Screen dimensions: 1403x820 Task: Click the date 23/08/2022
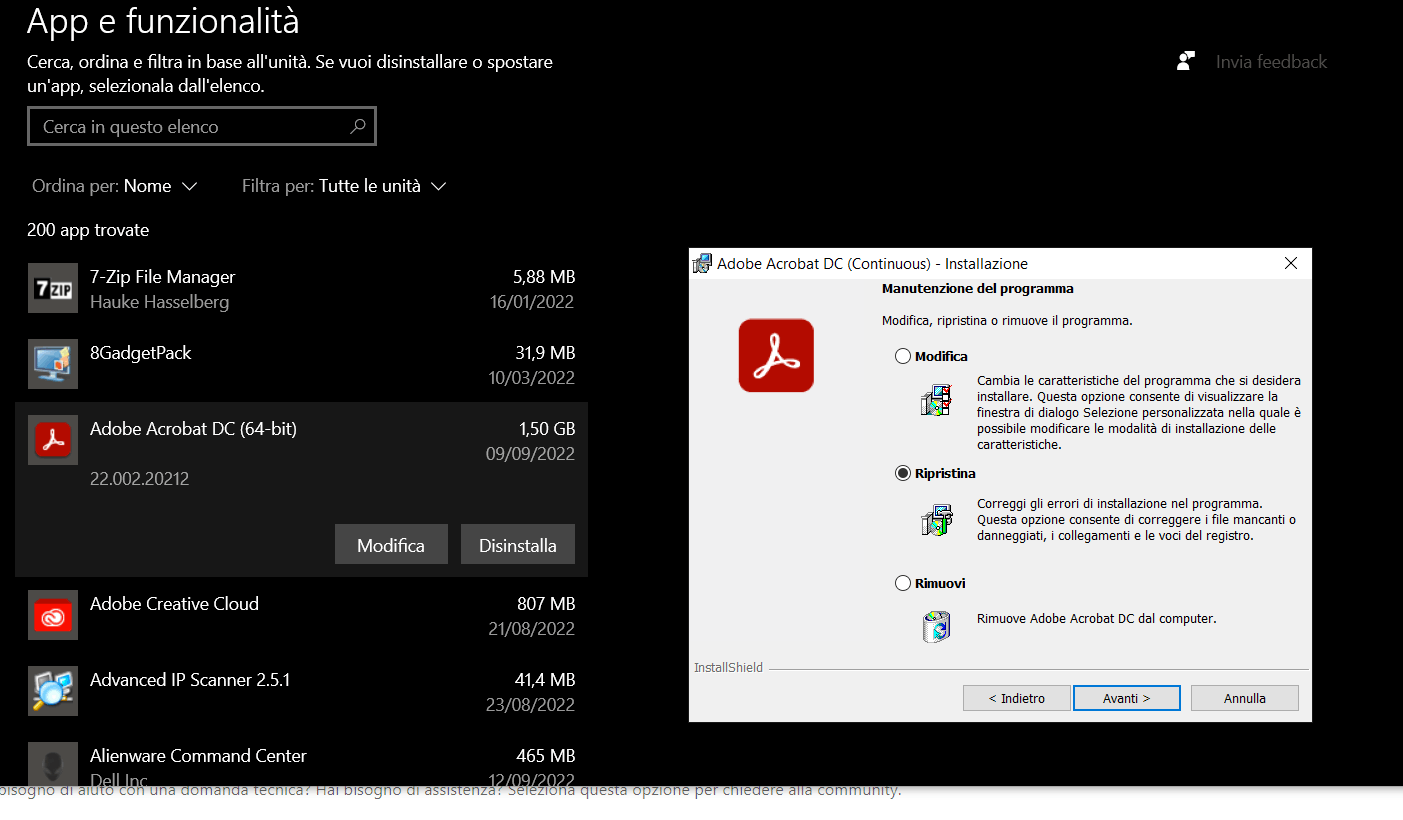pyautogui.click(x=530, y=705)
